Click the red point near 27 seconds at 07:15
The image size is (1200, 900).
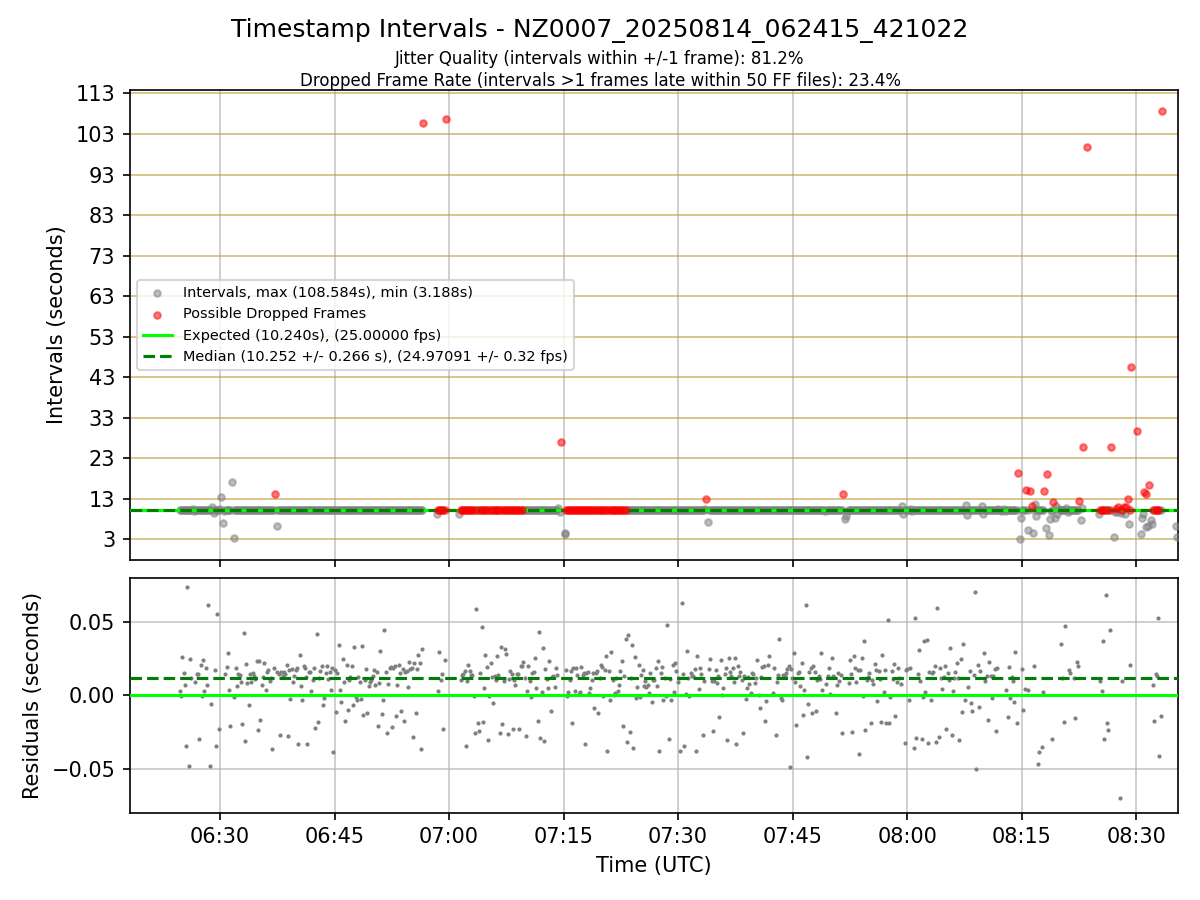tap(561, 442)
